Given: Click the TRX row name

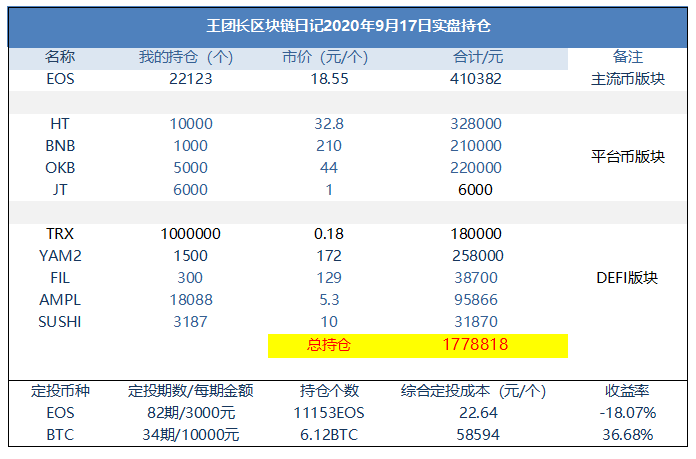Looking at the screenshot, I should 60,234.
